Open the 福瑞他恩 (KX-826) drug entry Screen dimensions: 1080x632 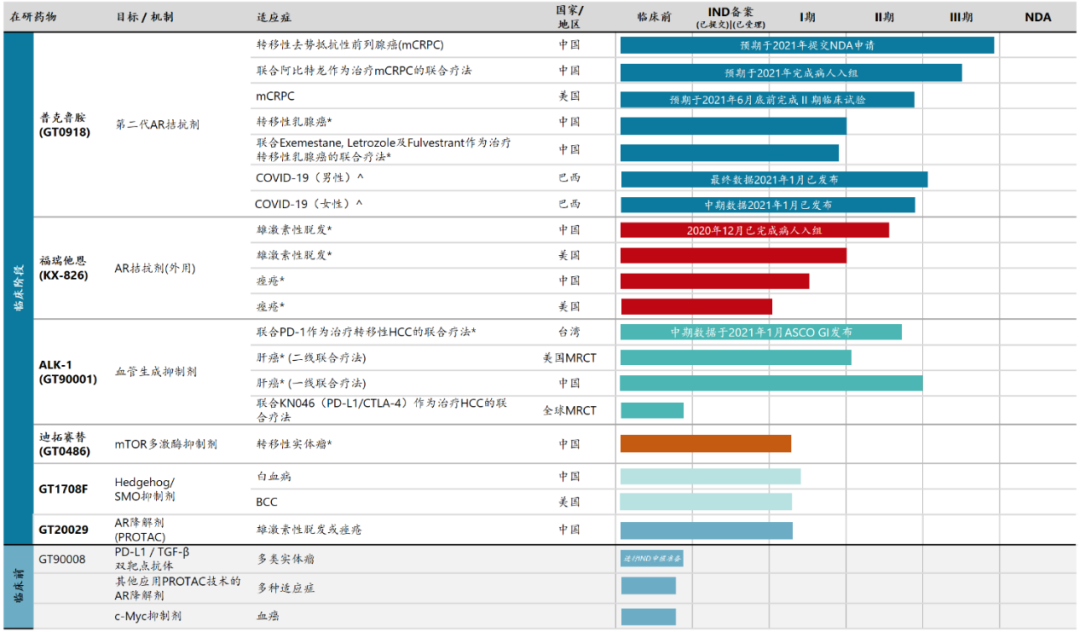coord(64,268)
